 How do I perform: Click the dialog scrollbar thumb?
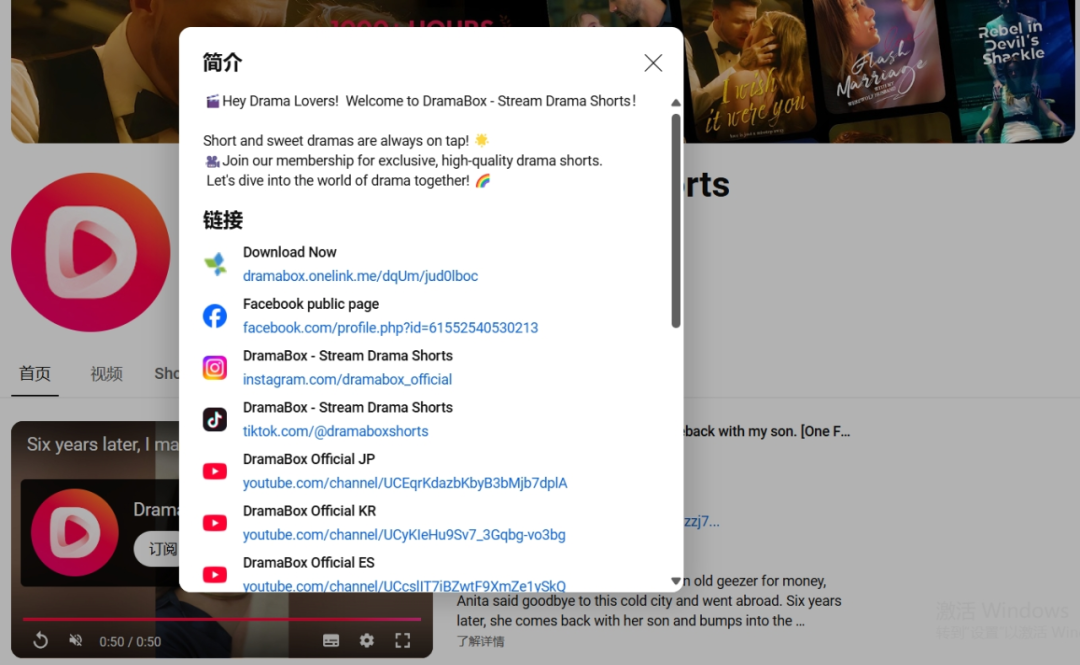coord(676,221)
